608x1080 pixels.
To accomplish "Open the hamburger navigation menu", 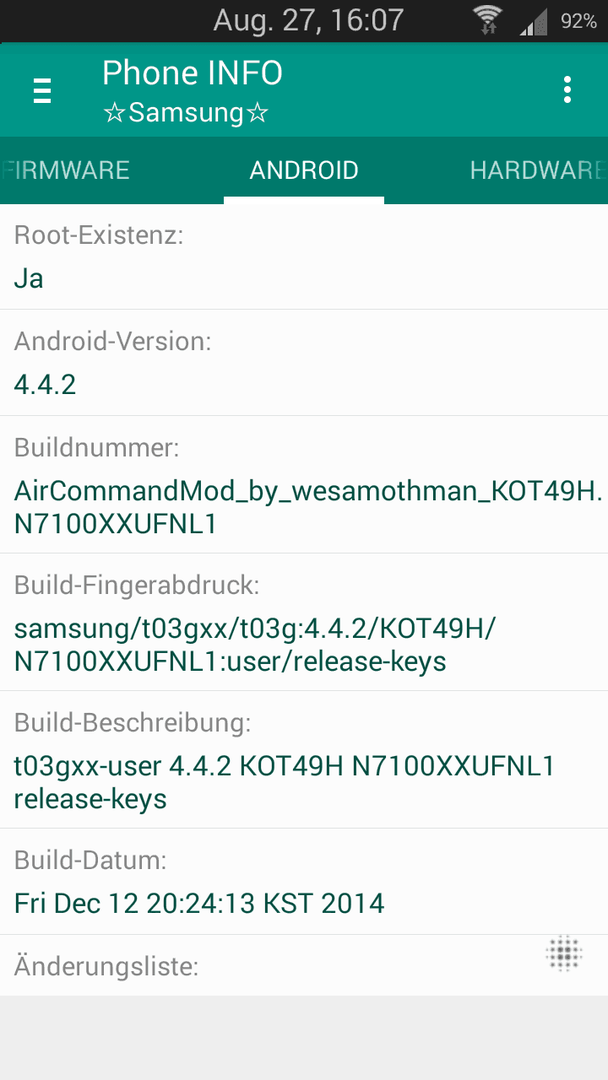I will tap(42, 90).
